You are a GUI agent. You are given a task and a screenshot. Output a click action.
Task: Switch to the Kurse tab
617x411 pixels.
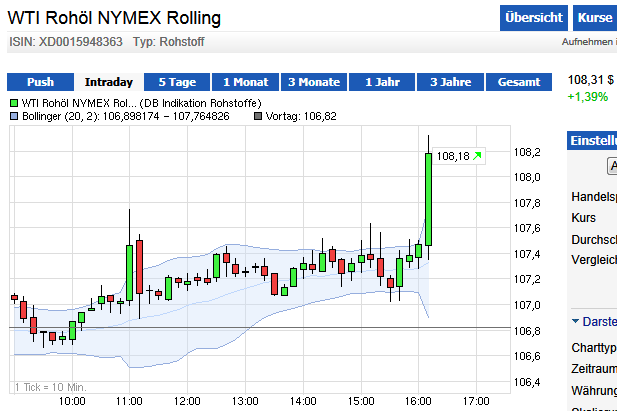(595, 18)
